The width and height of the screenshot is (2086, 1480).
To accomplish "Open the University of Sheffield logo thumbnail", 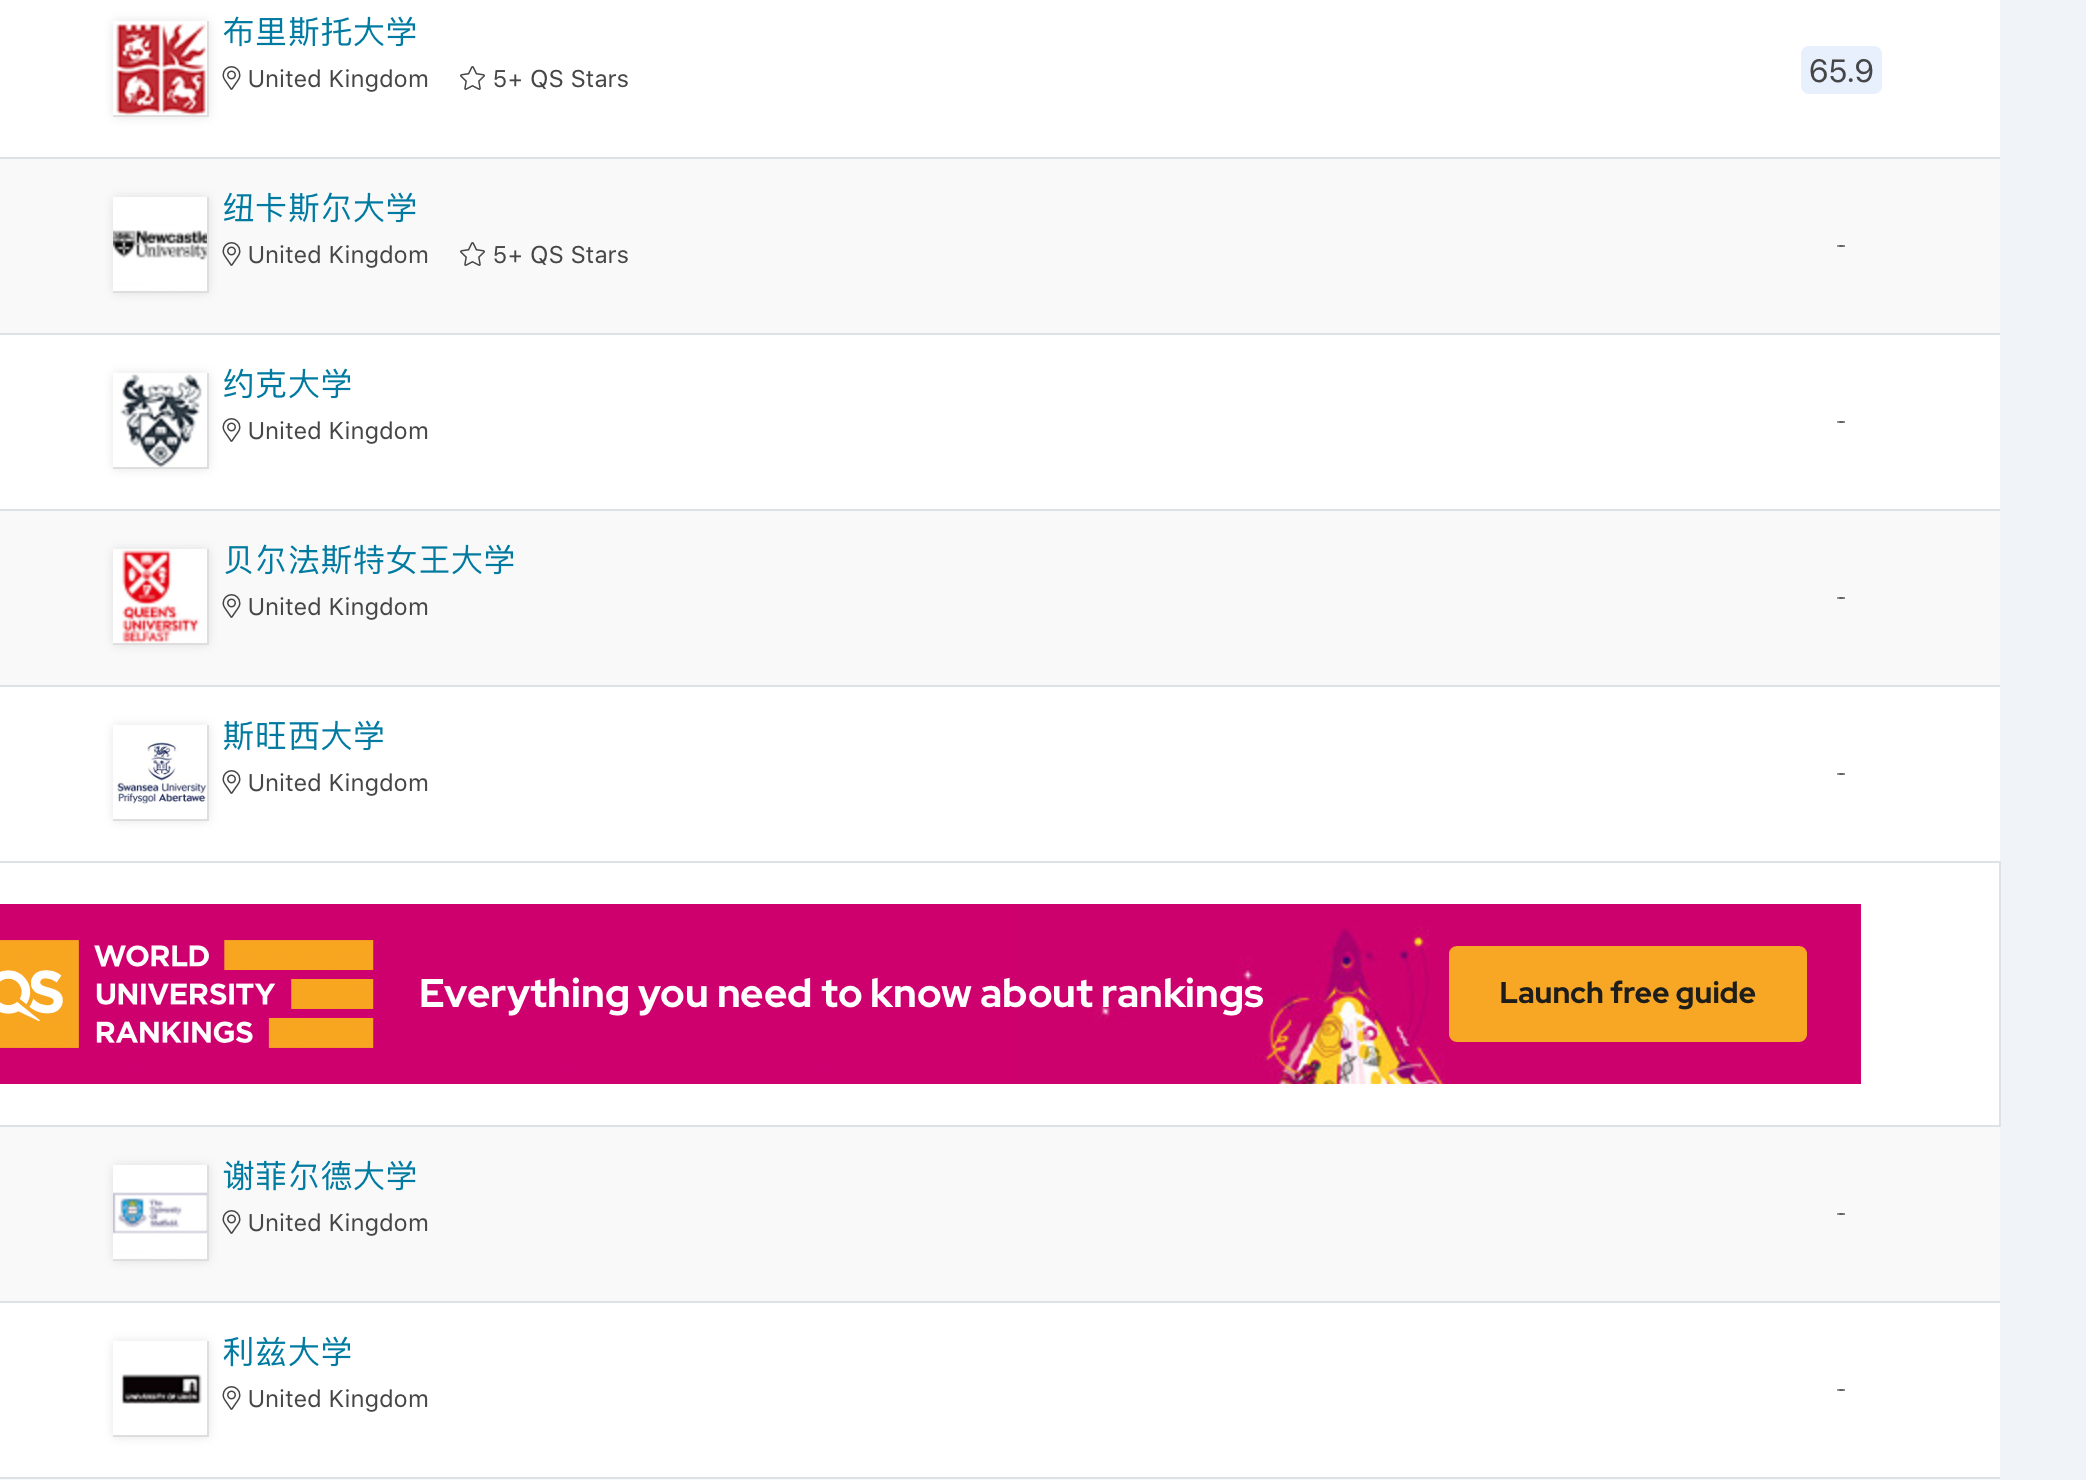I will pyautogui.click(x=160, y=1212).
